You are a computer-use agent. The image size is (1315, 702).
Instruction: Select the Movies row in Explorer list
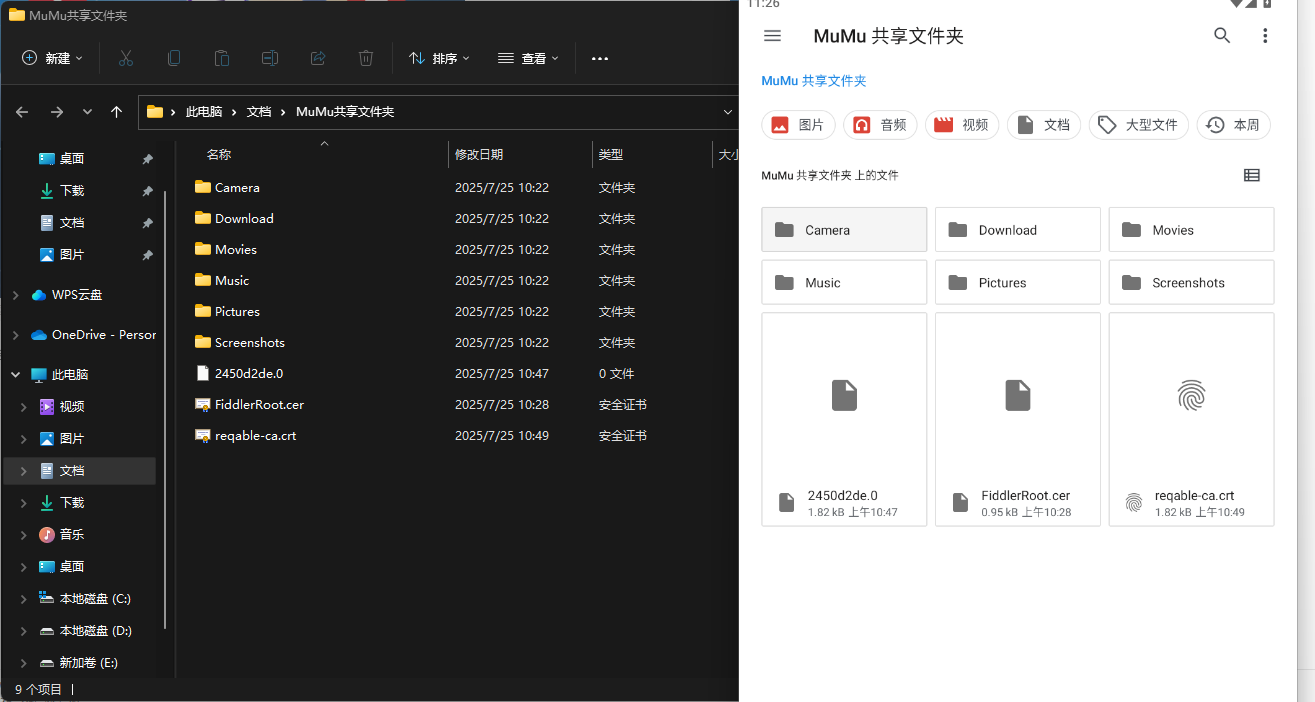click(460, 249)
